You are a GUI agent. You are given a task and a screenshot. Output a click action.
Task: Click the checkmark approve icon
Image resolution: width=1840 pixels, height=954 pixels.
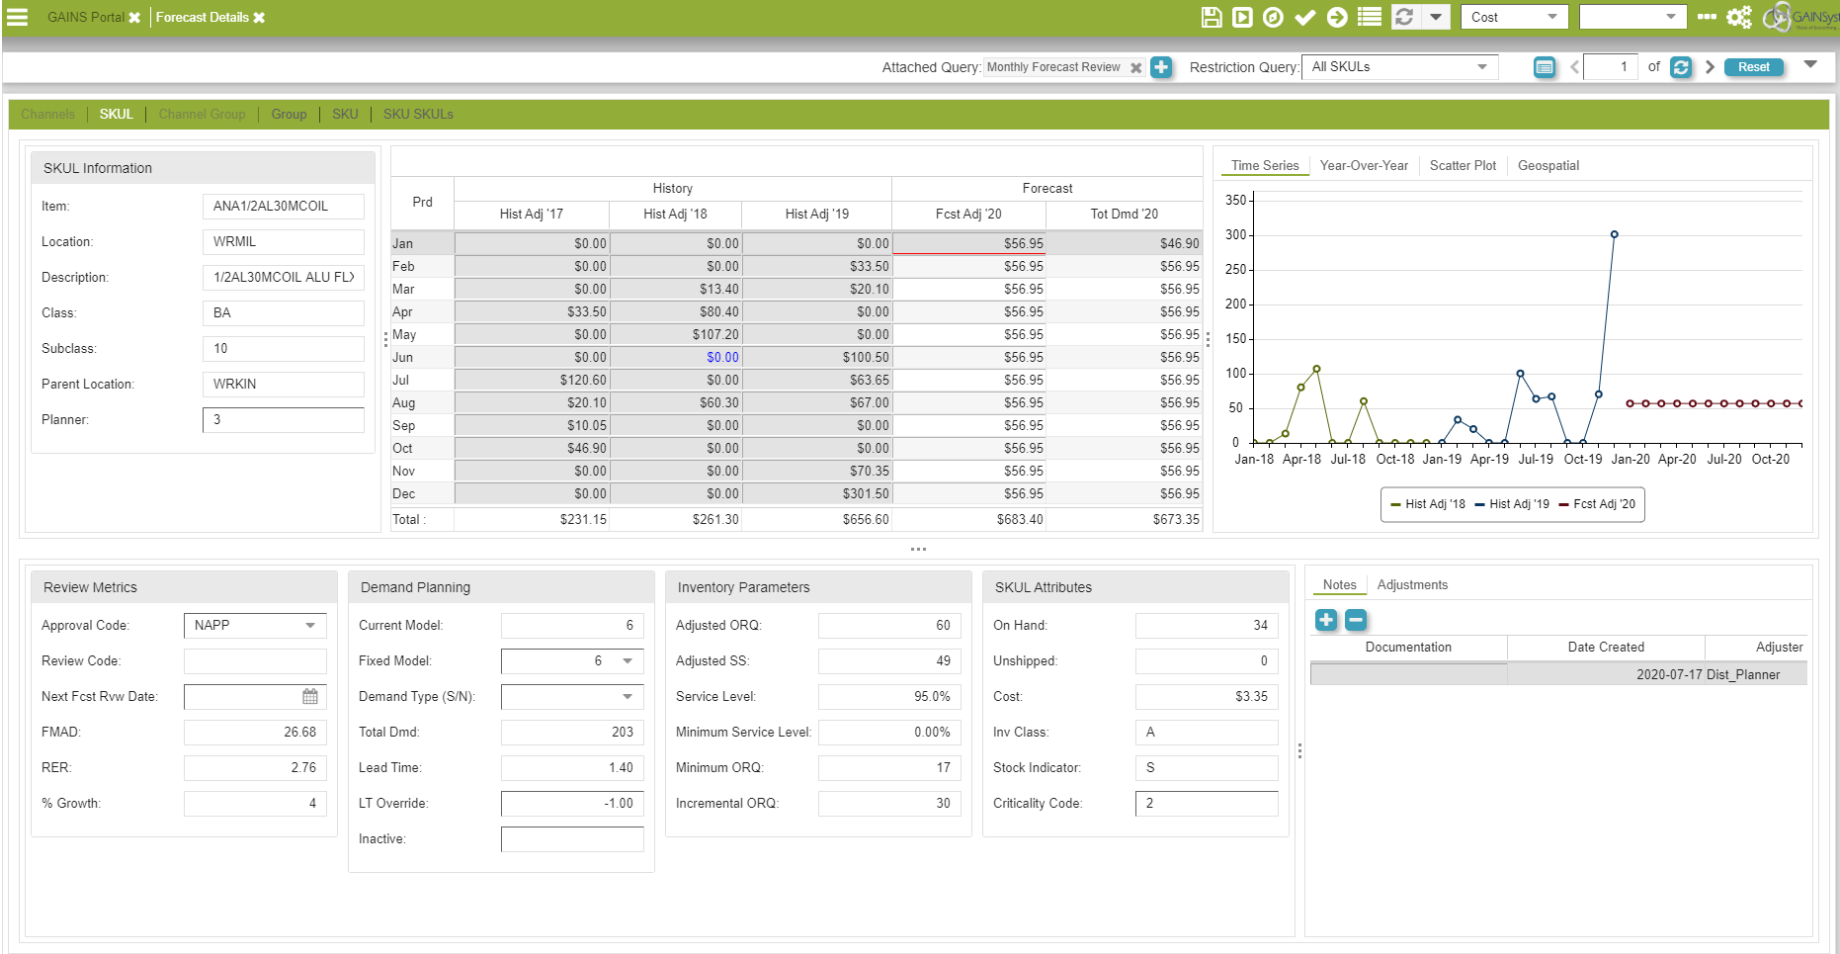[1305, 17]
